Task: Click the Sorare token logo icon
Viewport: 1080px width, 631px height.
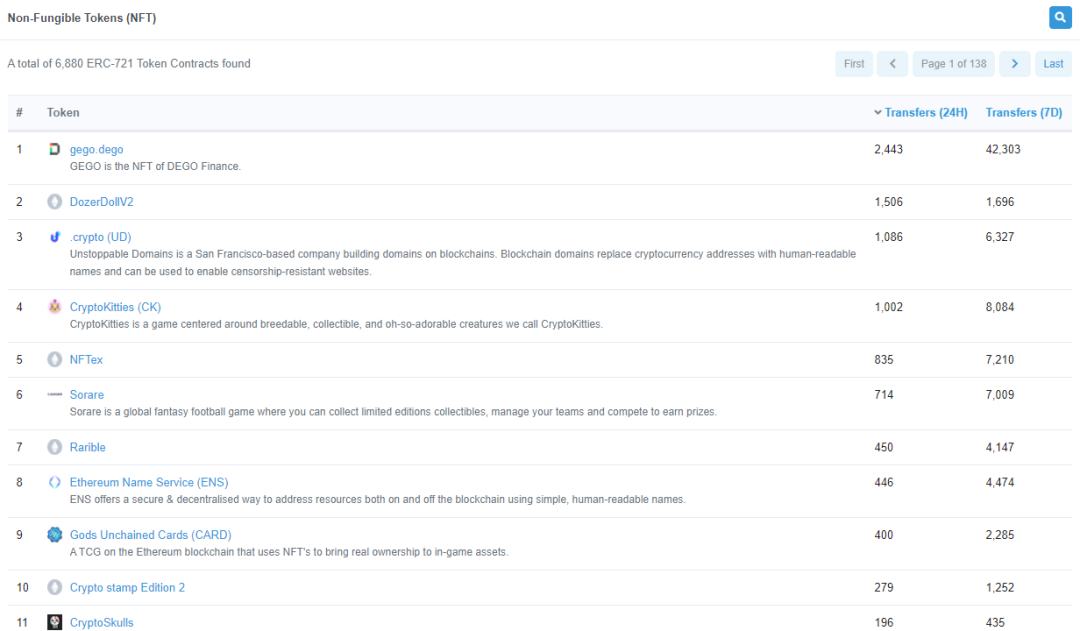Action: [55, 395]
